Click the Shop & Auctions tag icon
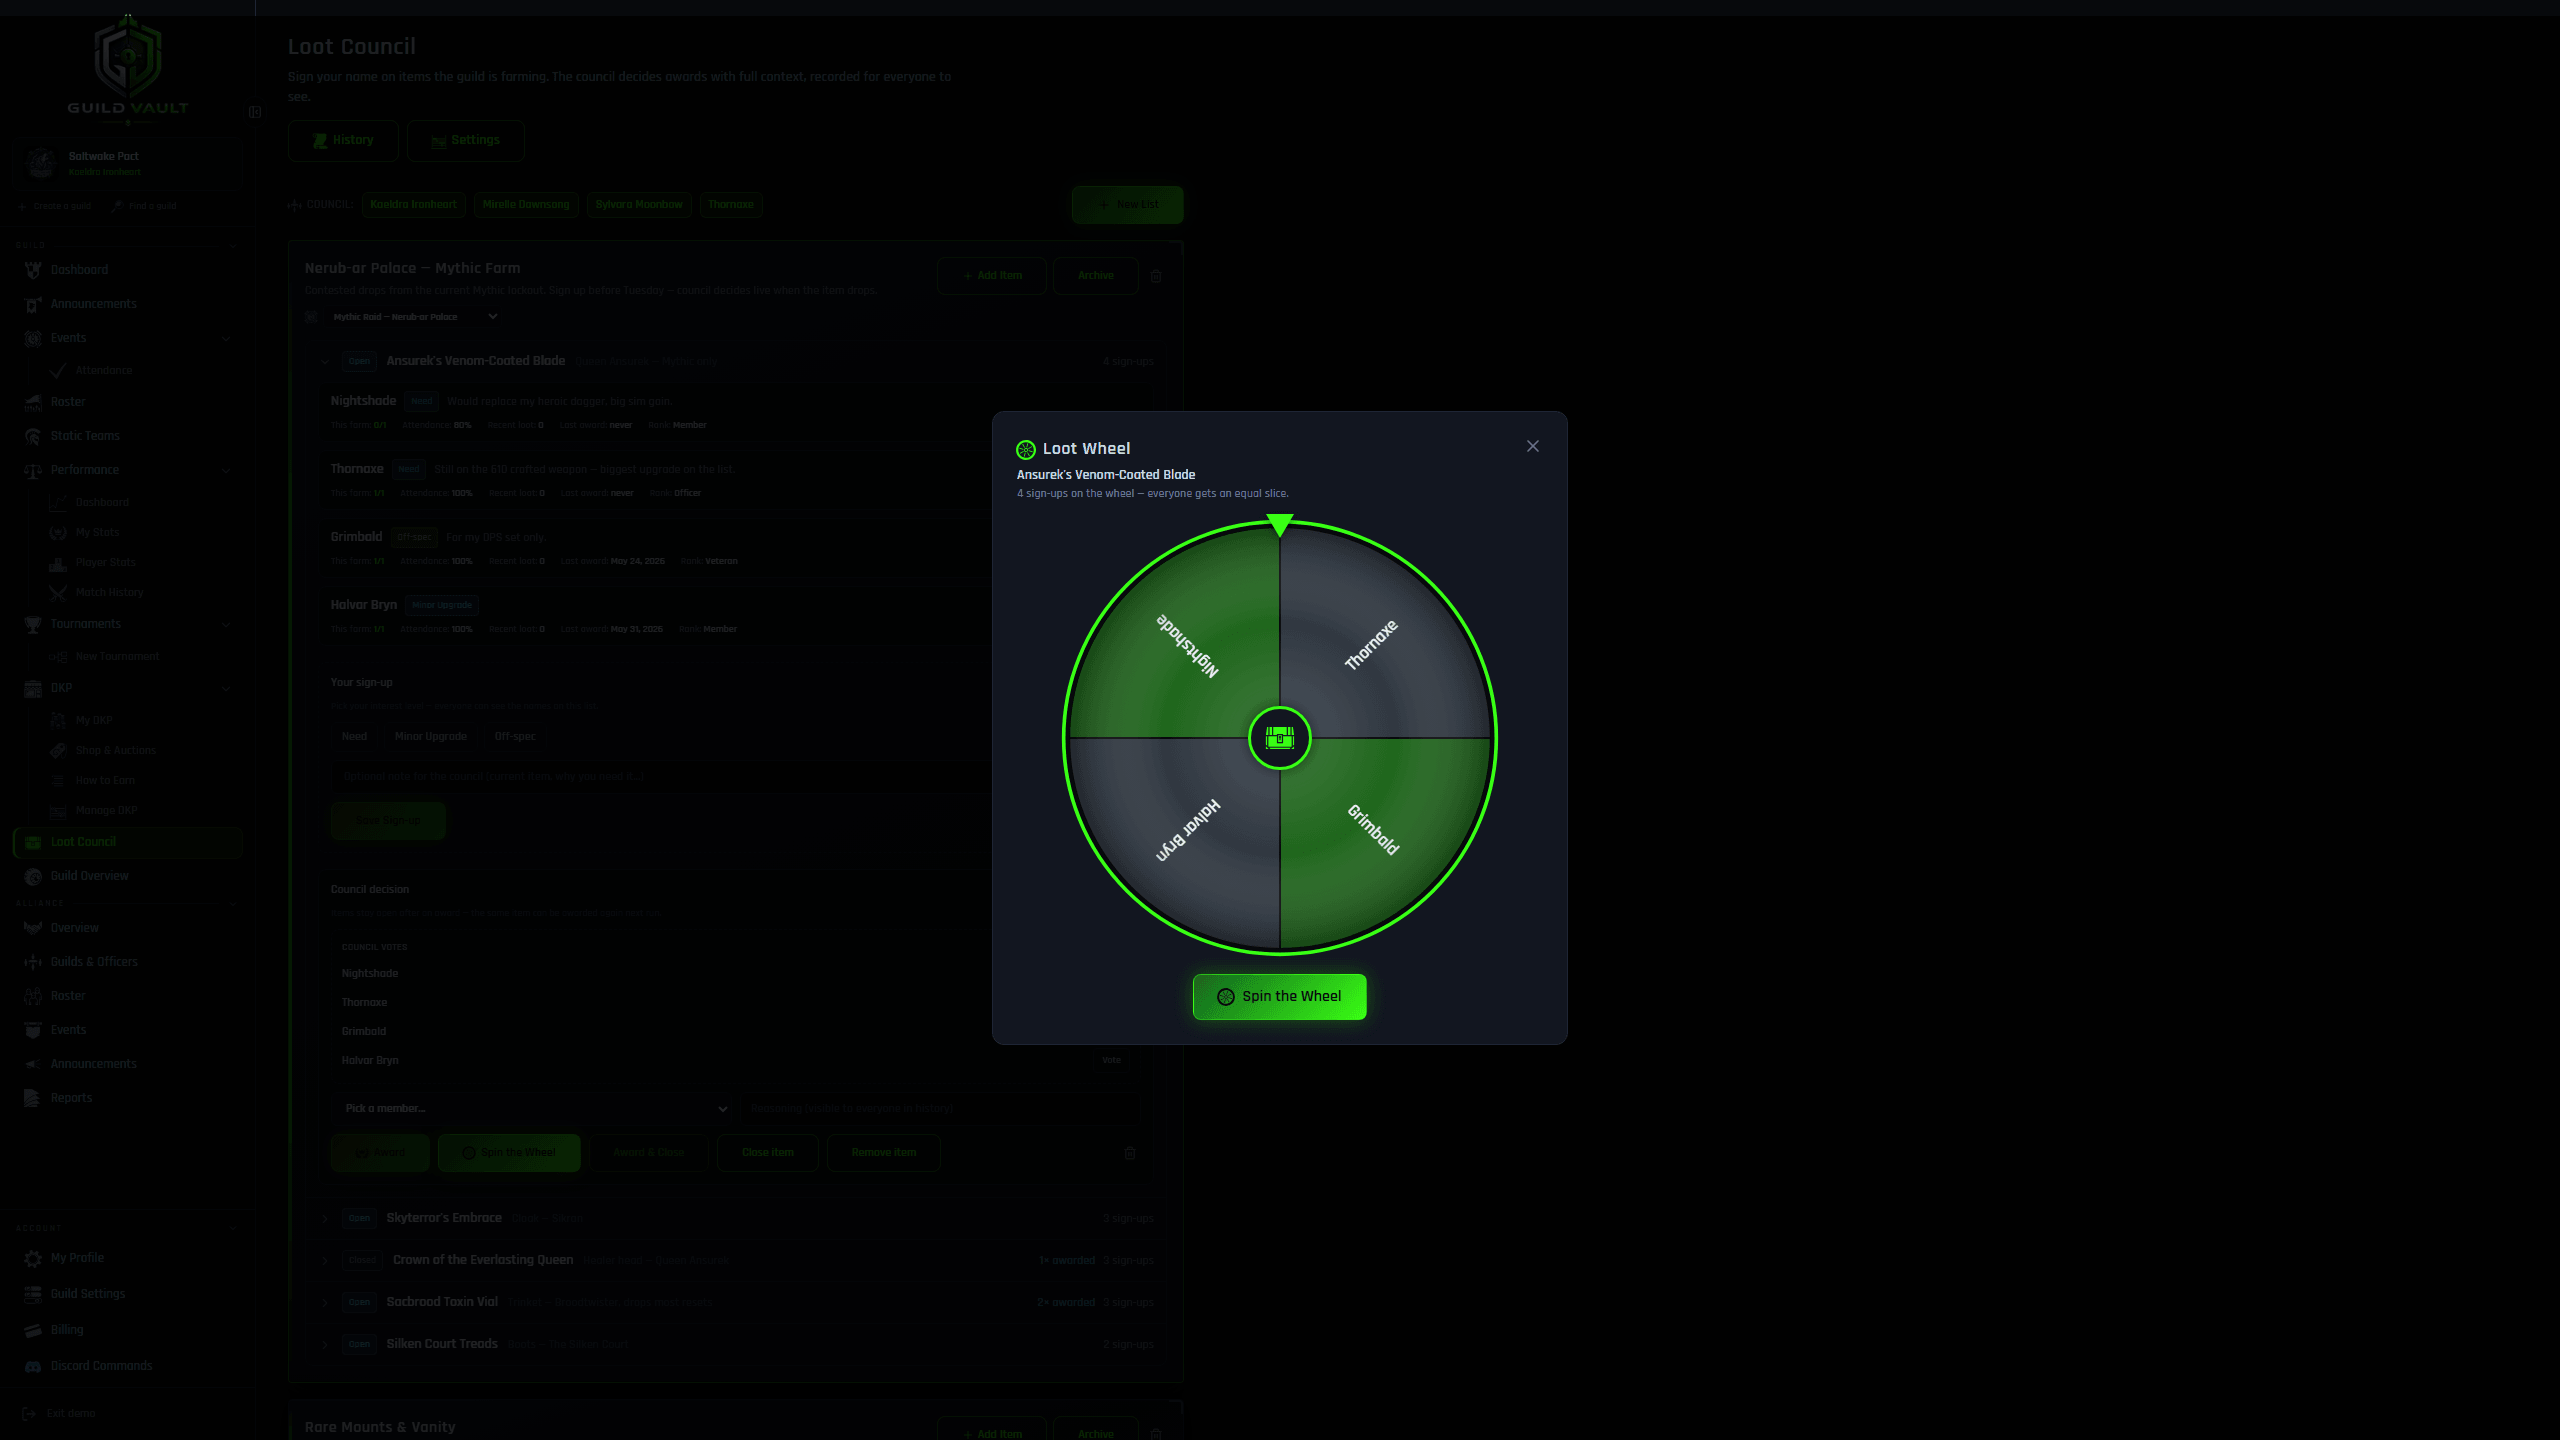2560x1440 pixels. coord(58,750)
